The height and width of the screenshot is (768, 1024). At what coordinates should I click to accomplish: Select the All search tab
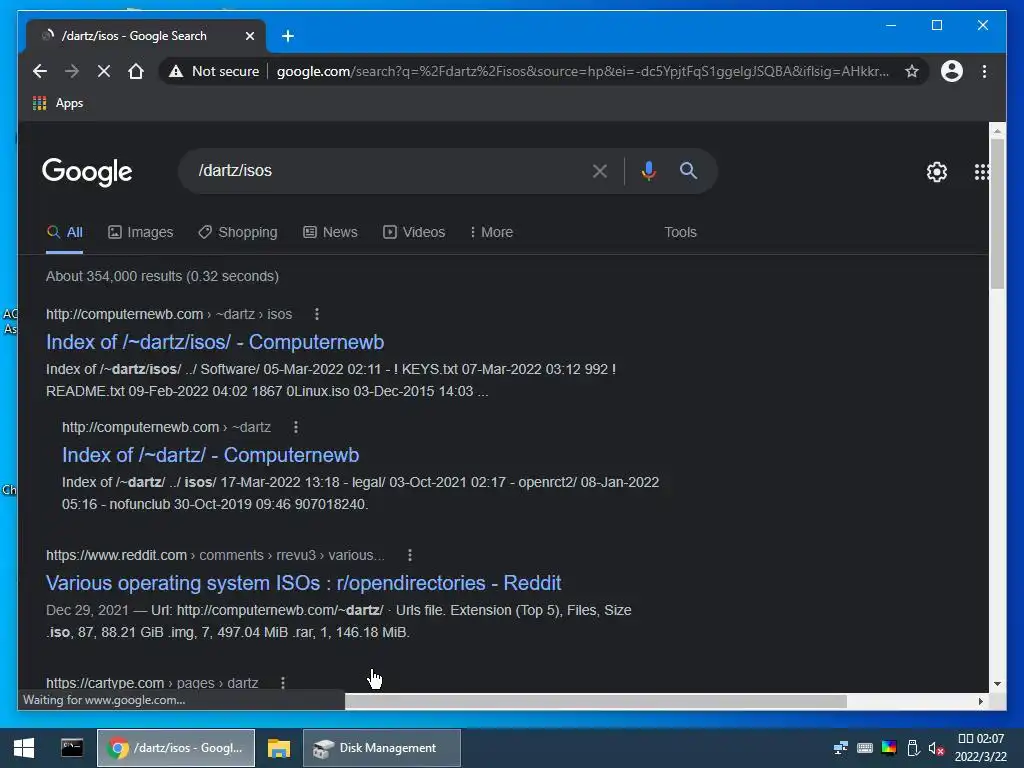65,232
